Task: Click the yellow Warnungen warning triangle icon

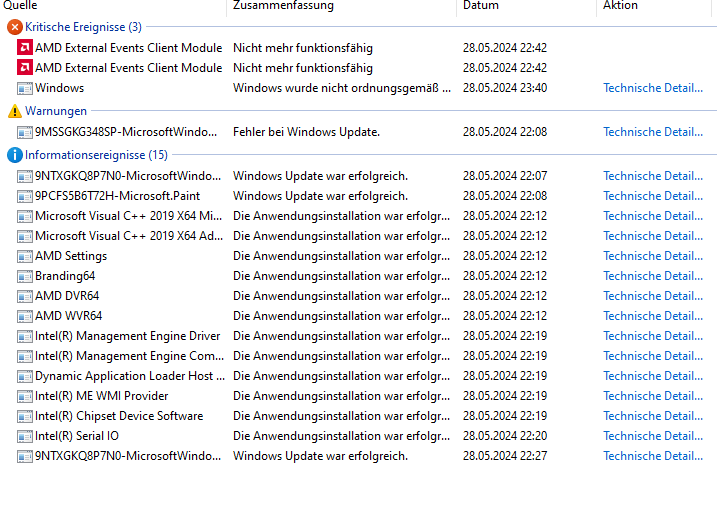Action: pos(15,111)
